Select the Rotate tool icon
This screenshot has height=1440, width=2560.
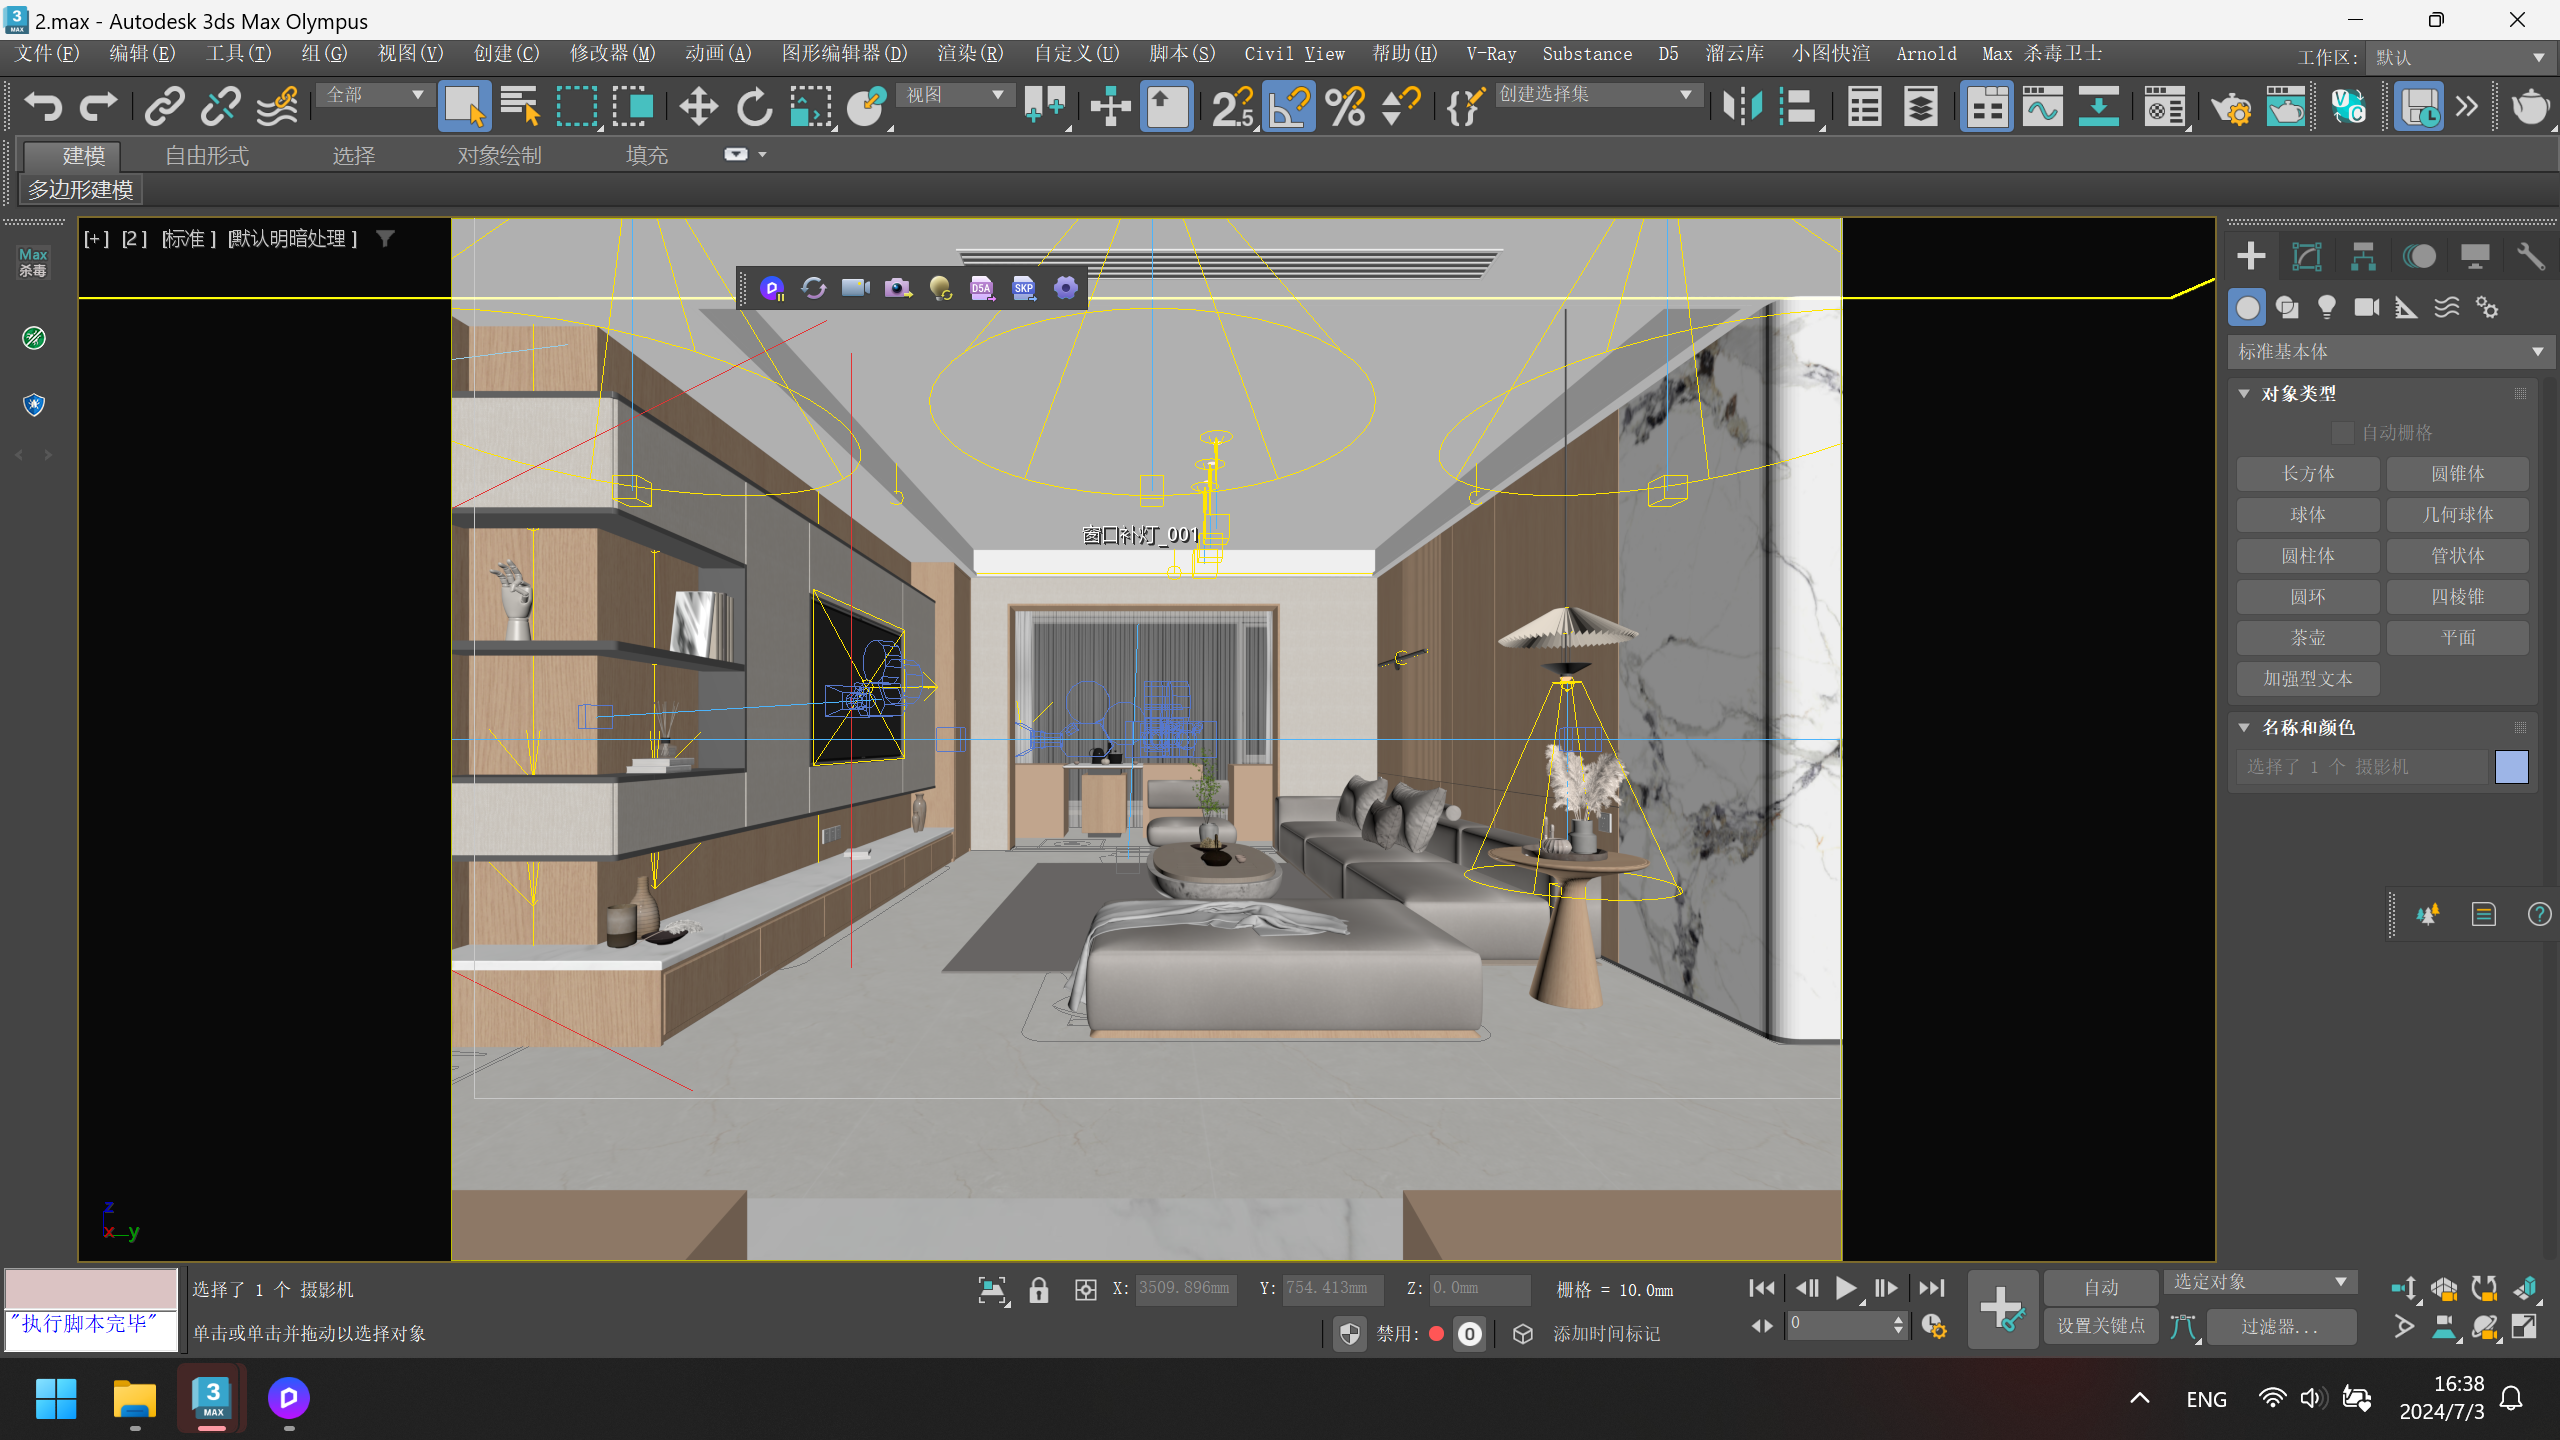(754, 106)
